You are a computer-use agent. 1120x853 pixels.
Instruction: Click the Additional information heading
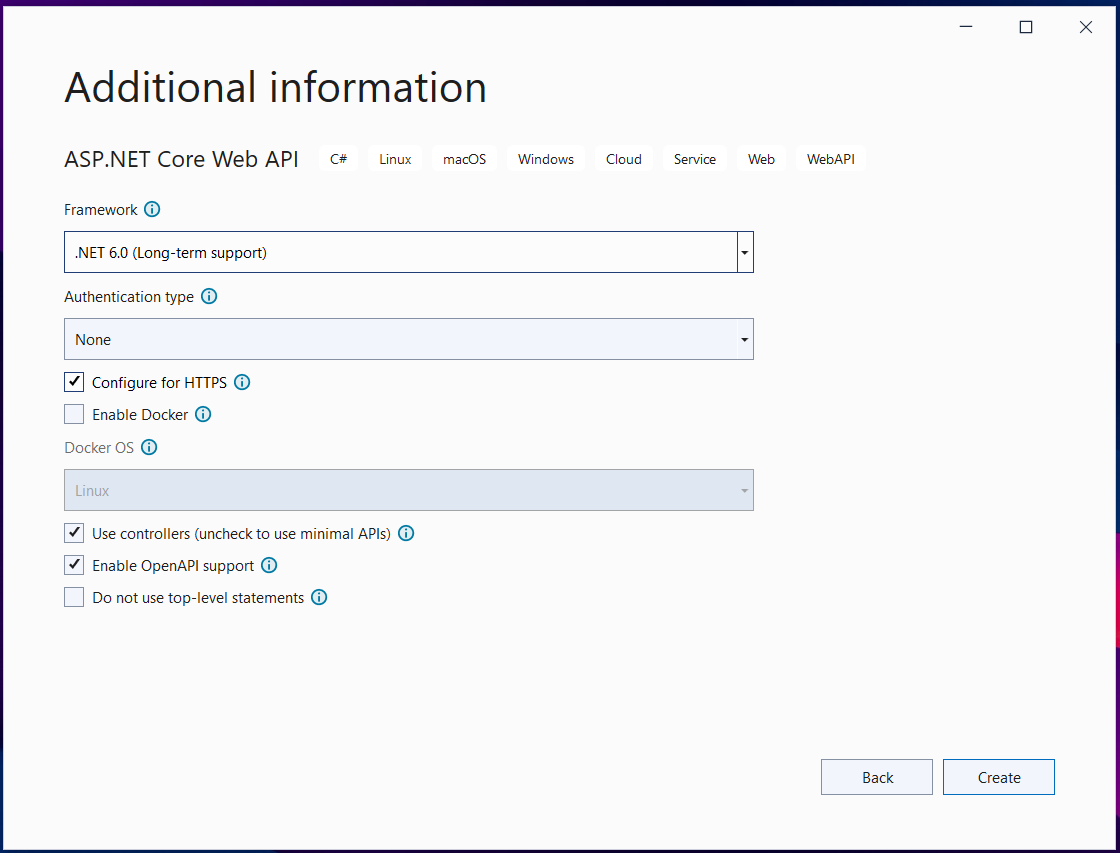(276, 87)
